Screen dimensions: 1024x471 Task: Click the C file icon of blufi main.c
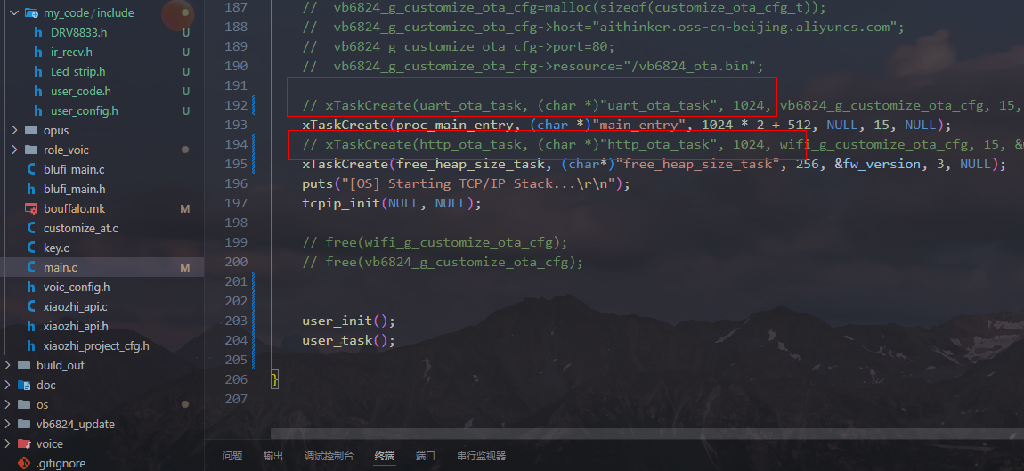(x=31, y=170)
